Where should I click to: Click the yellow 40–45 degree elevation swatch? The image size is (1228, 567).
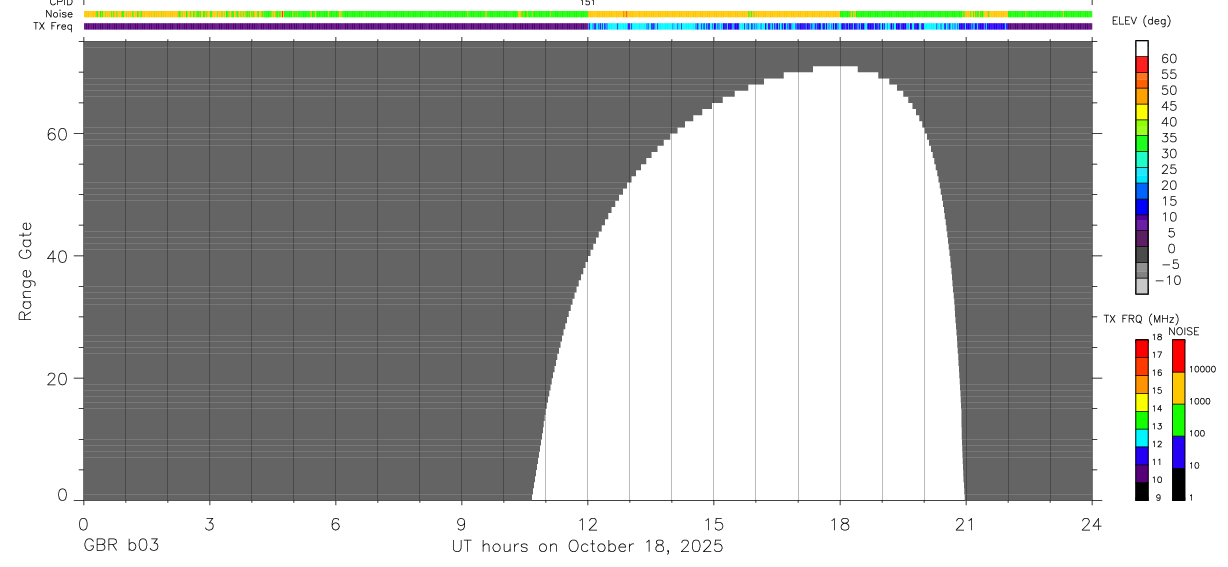1142,112
